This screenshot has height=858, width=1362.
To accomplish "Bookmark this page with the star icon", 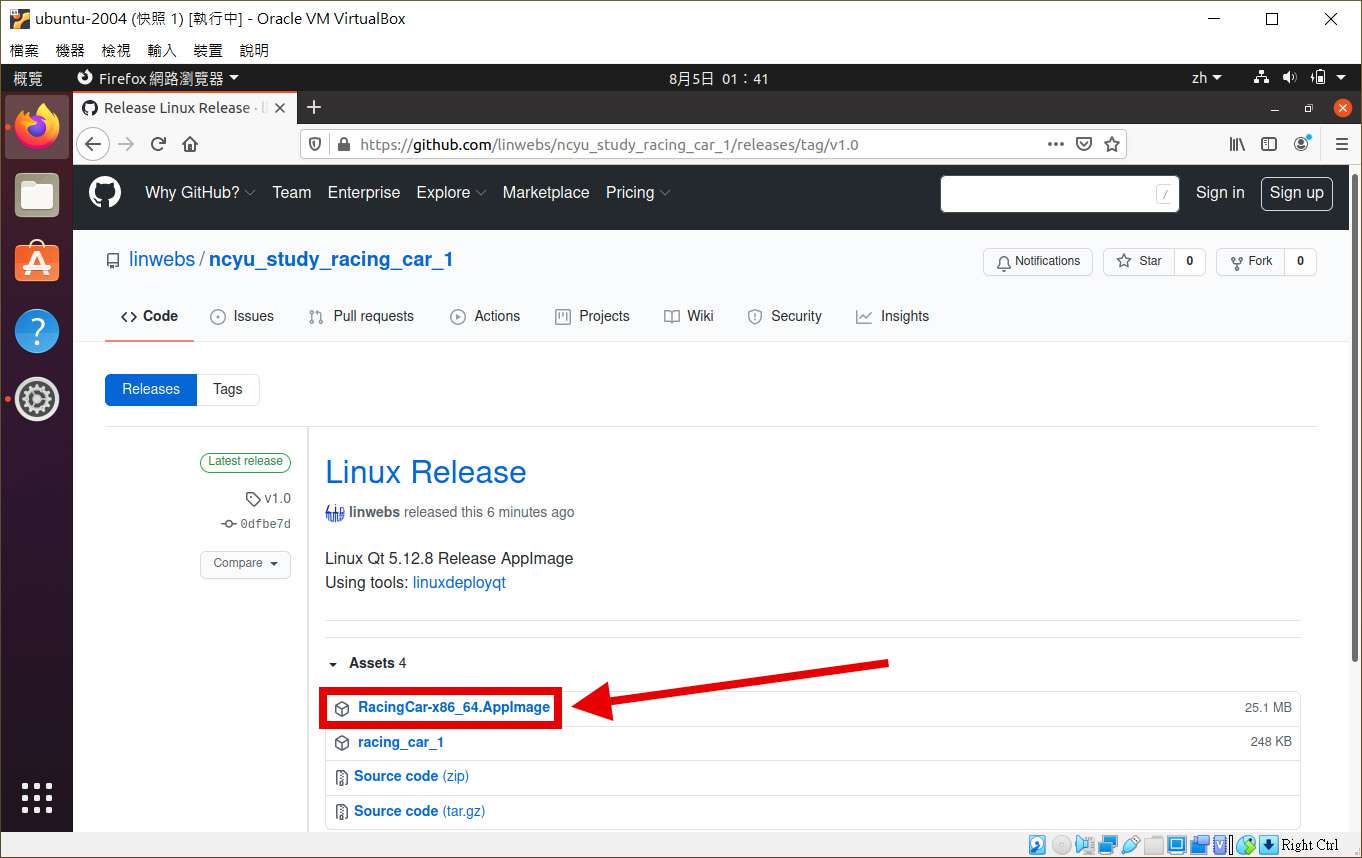I will click(1111, 144).
